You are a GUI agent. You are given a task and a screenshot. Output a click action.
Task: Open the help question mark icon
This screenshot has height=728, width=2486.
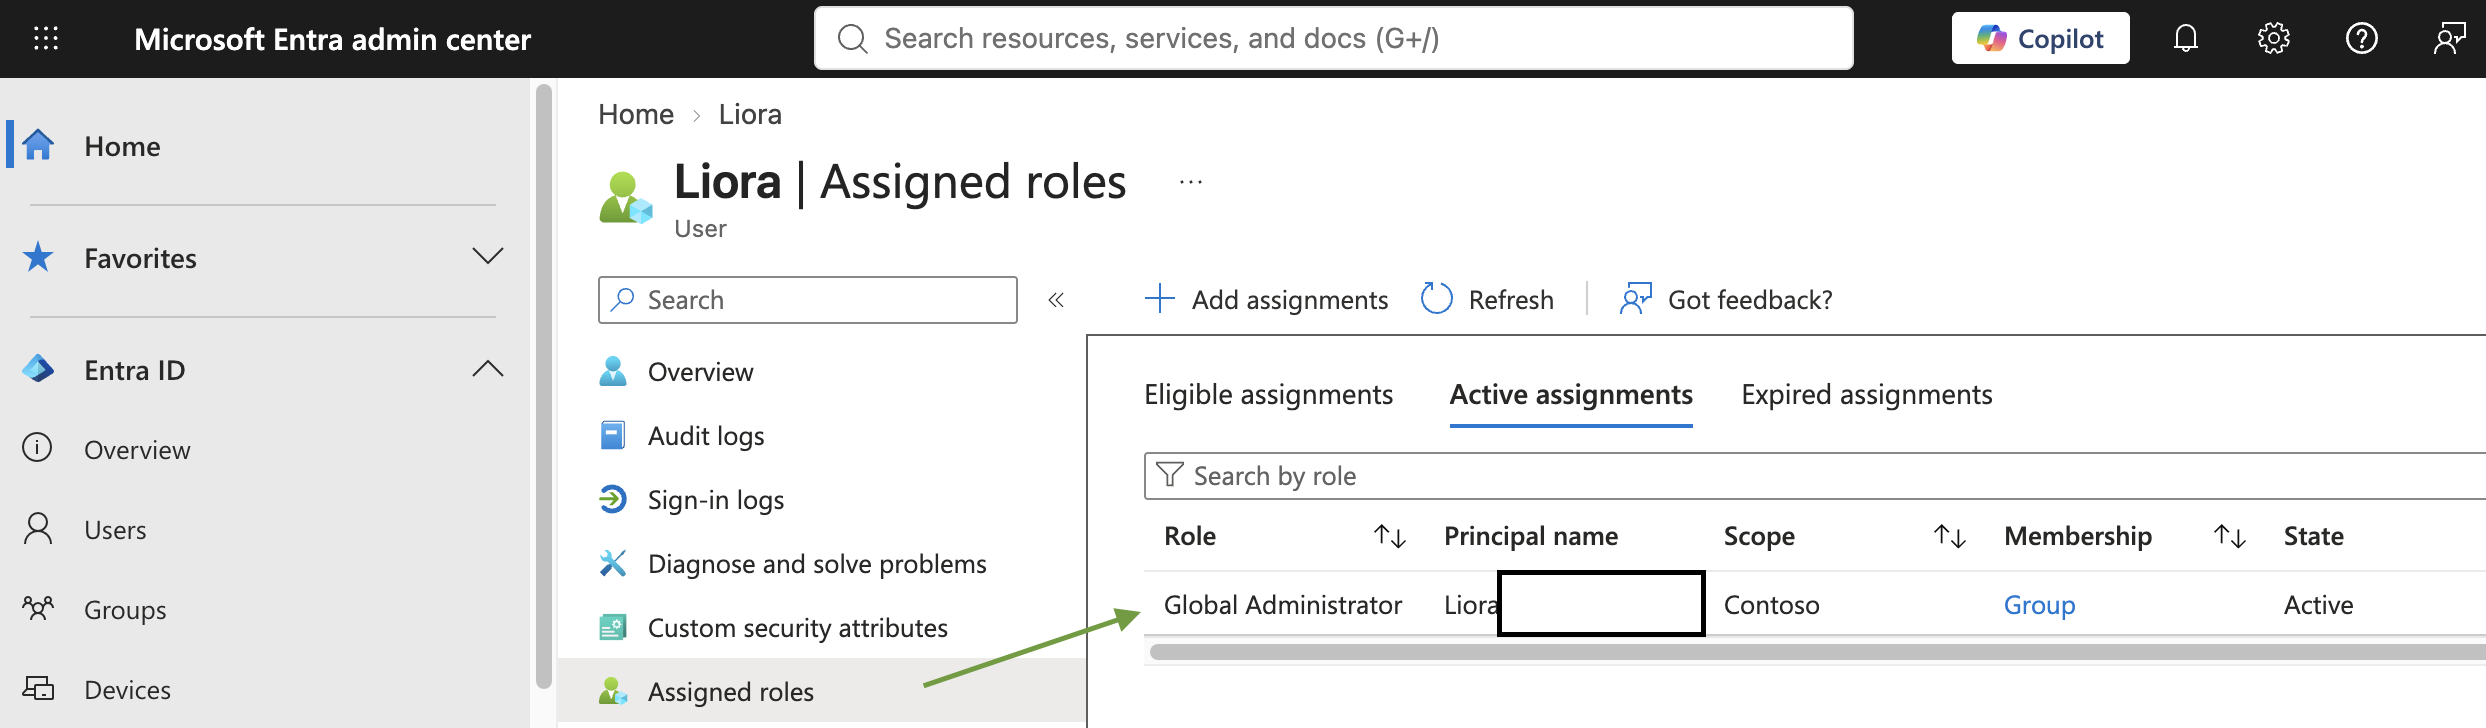2362,39
